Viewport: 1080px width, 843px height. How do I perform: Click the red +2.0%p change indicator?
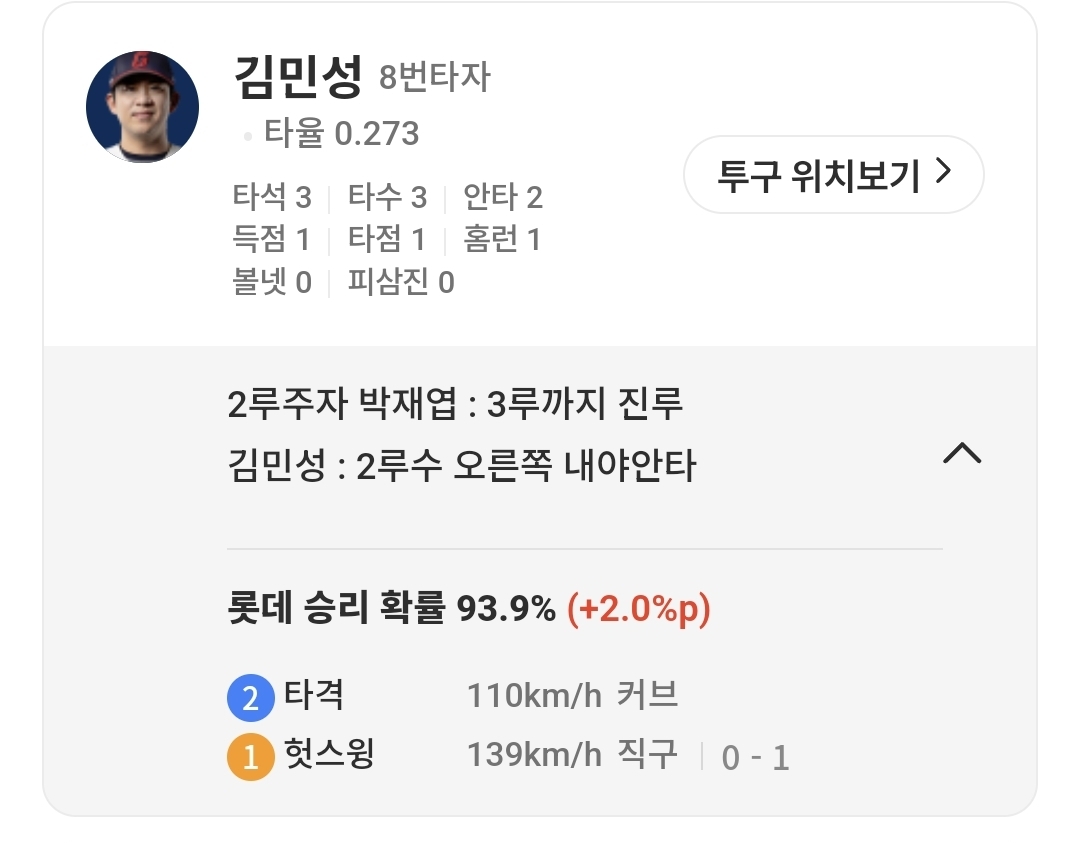638,608
